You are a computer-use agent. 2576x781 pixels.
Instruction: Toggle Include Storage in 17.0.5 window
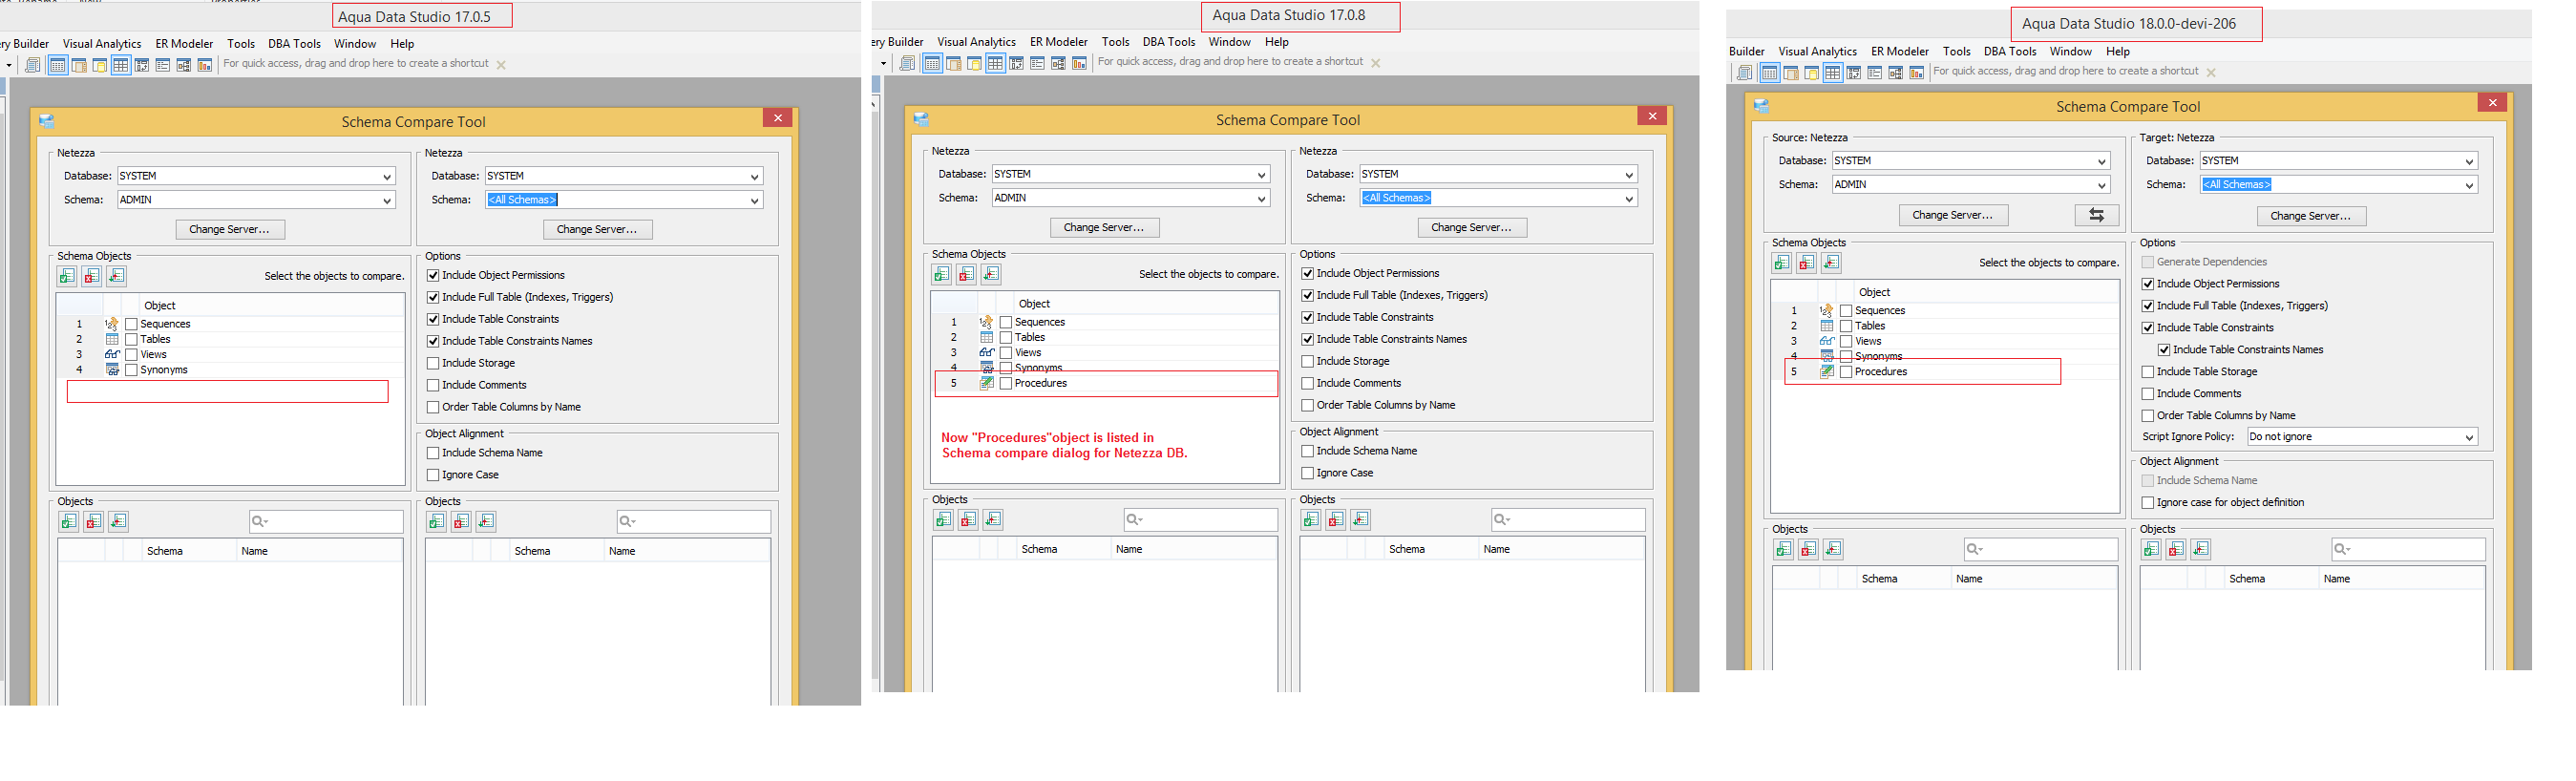[433, 363]
